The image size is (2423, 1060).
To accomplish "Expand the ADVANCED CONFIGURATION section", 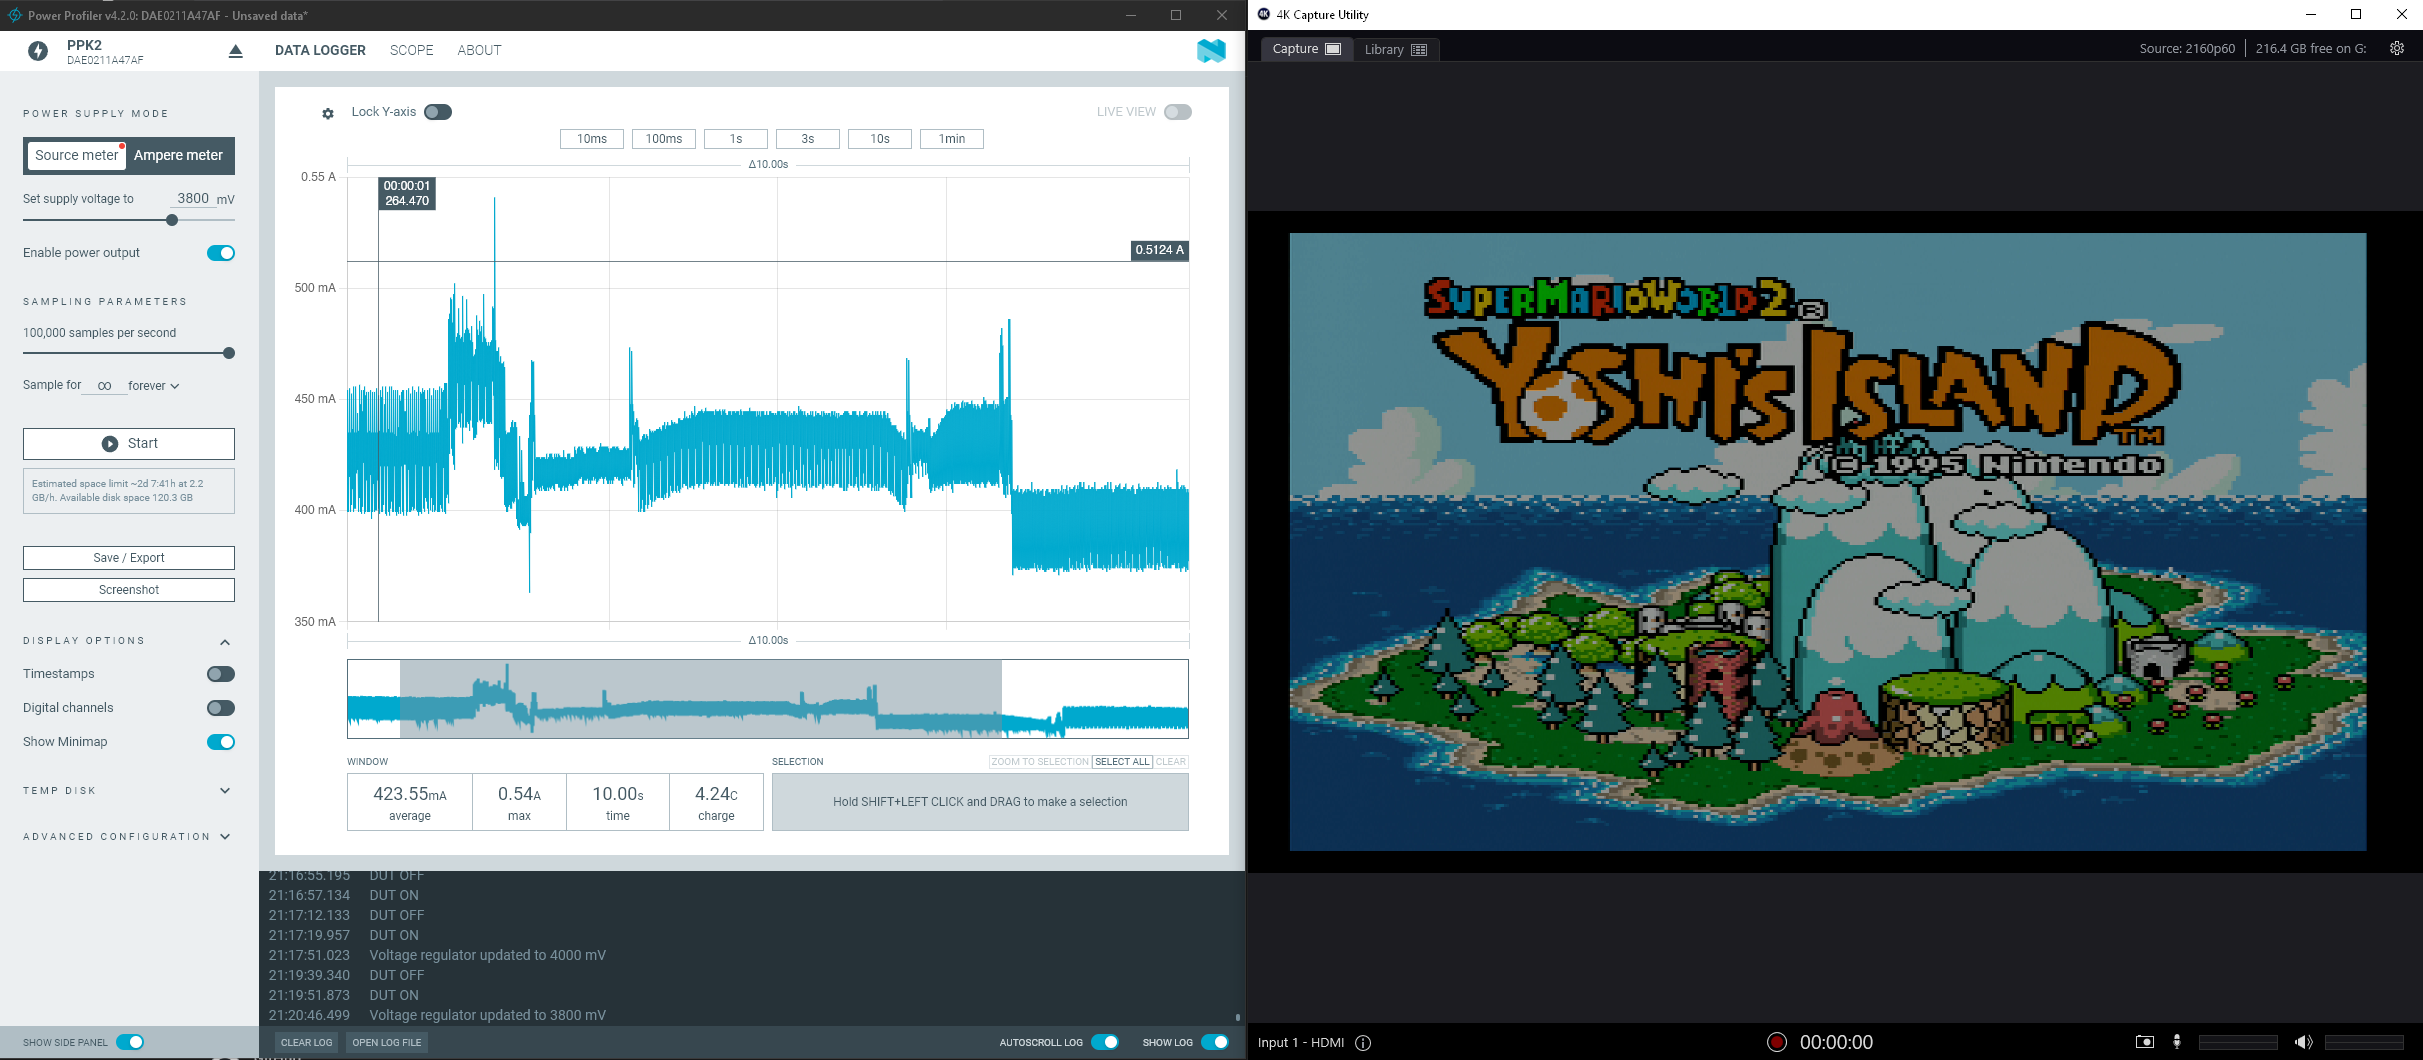I will [x=225, y=837].
